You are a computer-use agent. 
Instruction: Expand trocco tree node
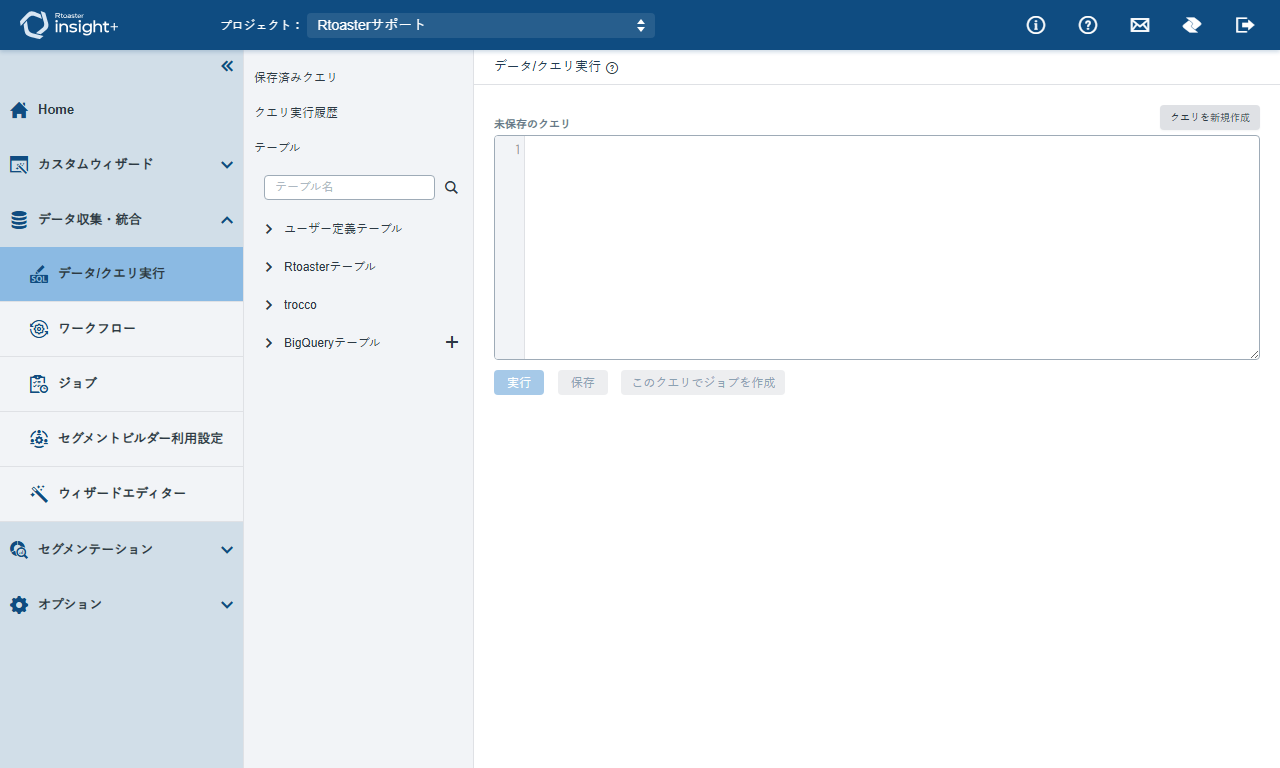269,305
